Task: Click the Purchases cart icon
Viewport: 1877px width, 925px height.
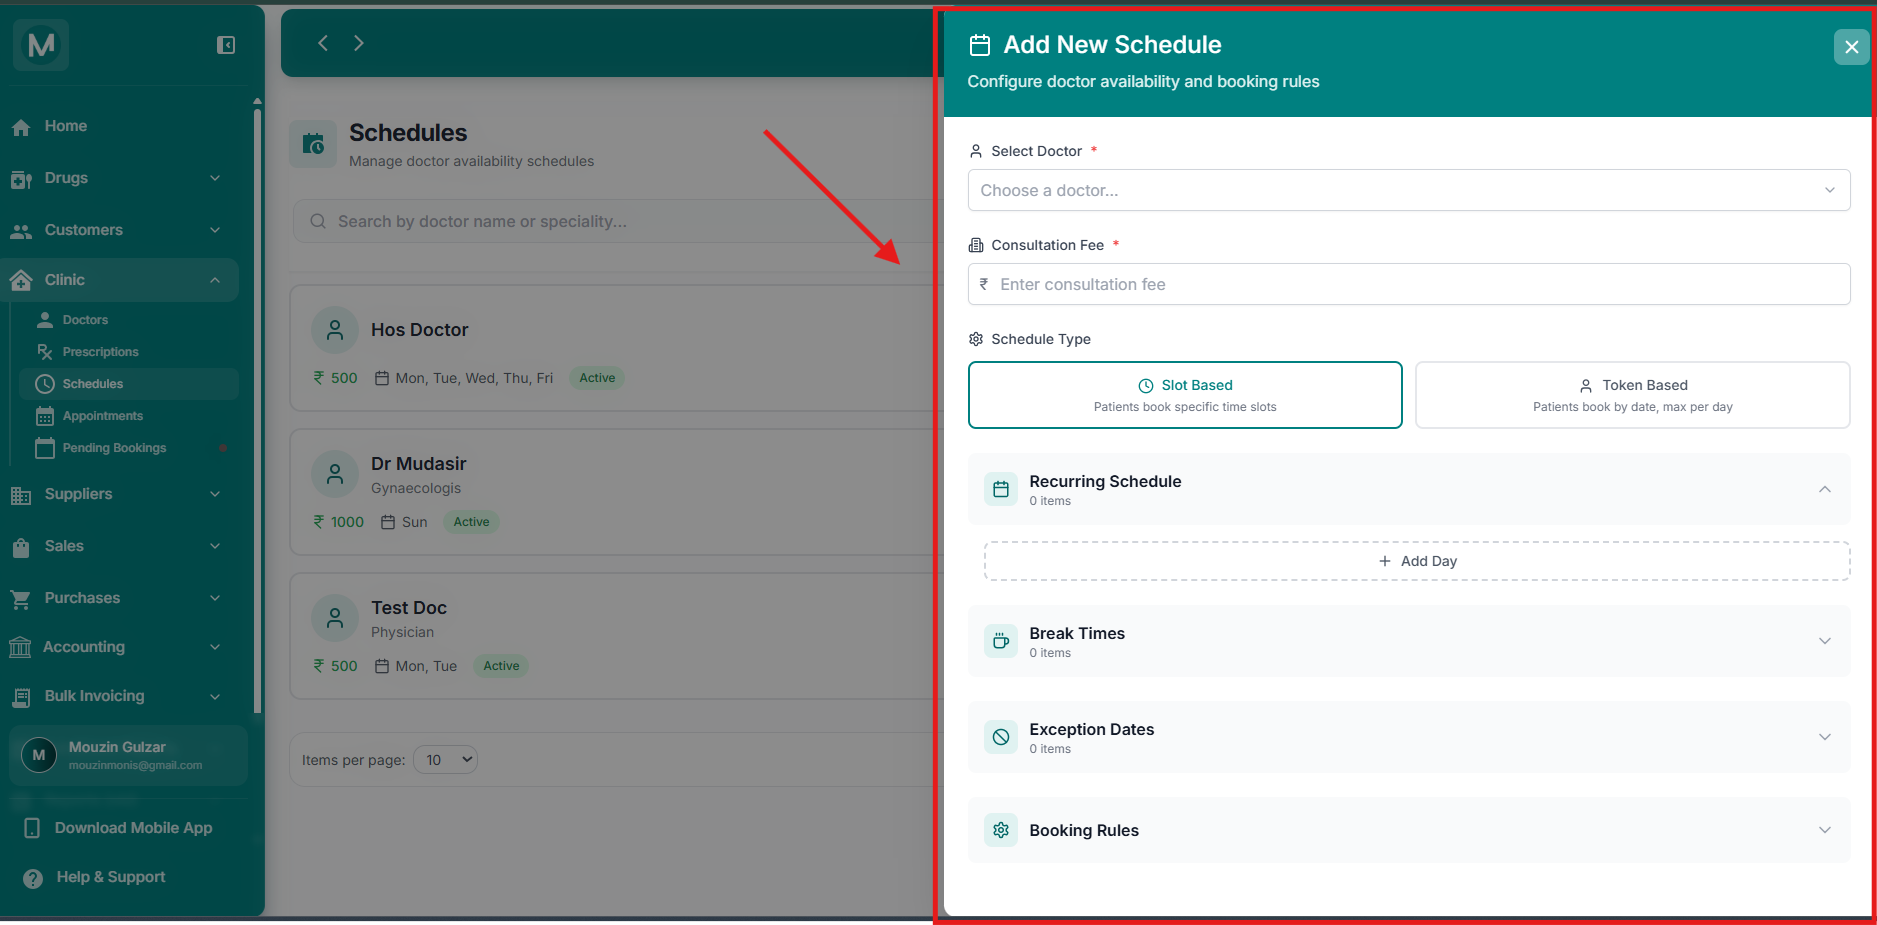Action: tap(21, 599)
